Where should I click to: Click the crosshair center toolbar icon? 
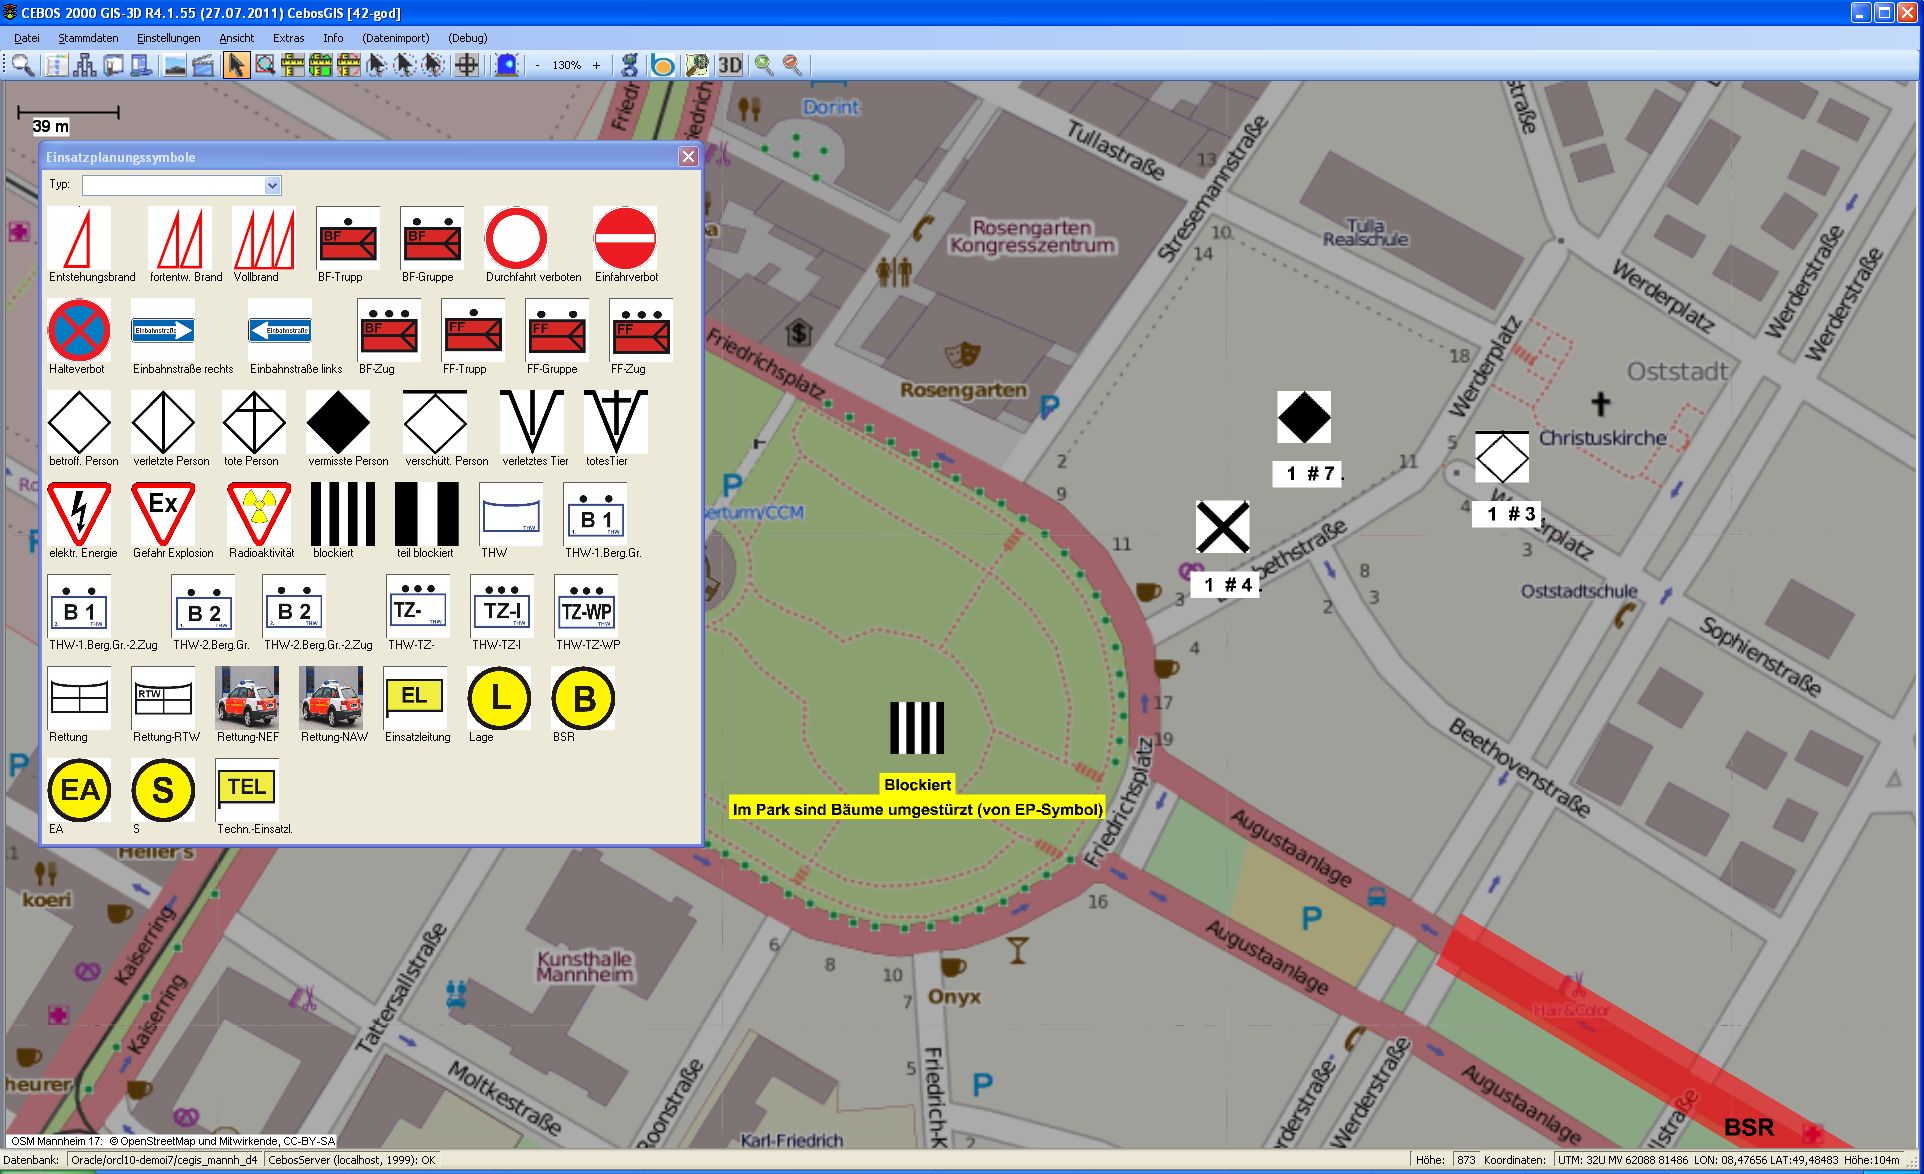coord(466,65)
